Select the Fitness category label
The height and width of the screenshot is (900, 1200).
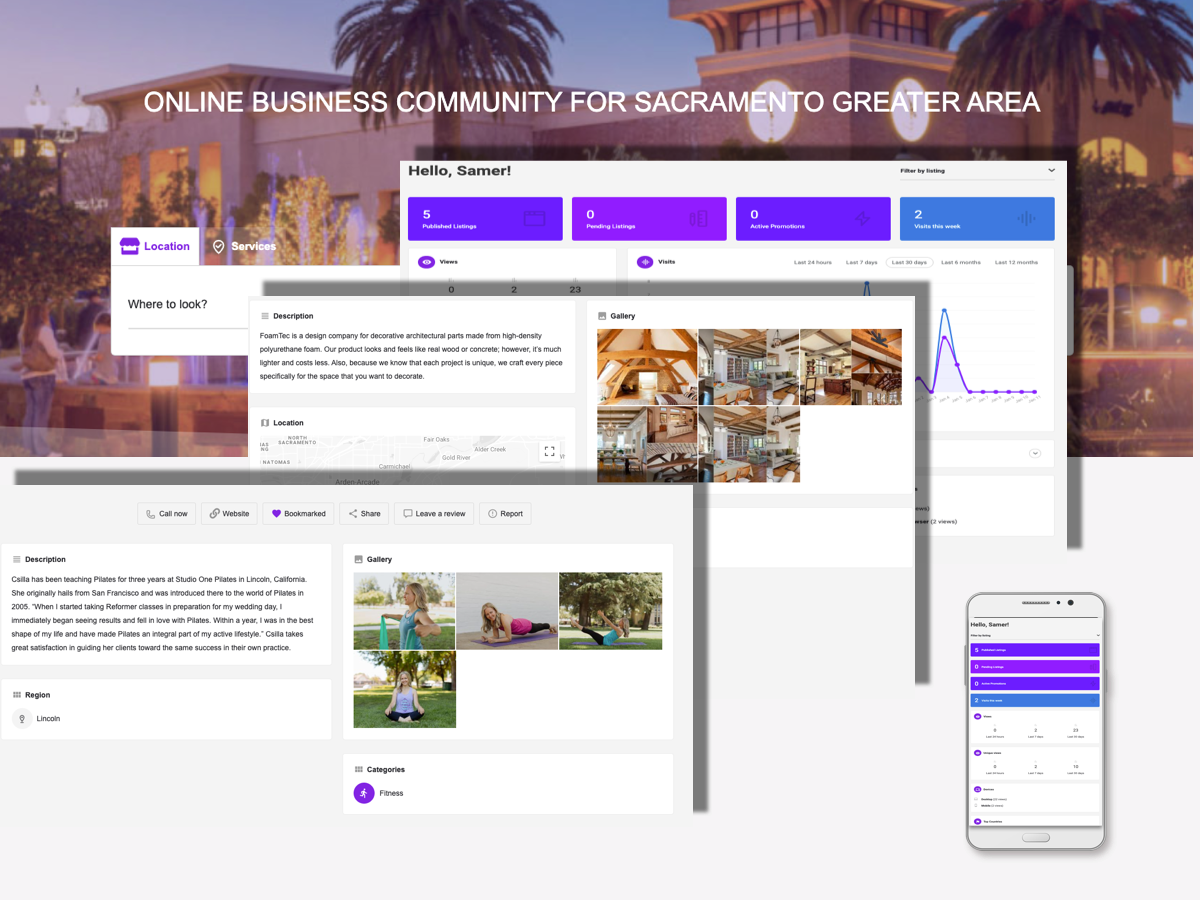point(391,794)
